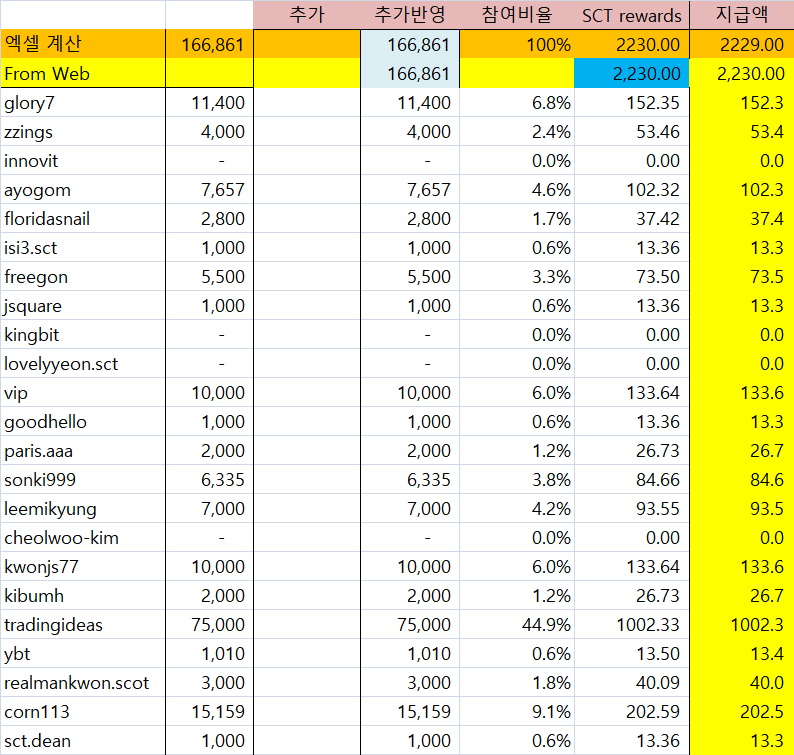Select the 추가반영 column header
This screenshot has width=794, height=755.
point(410,15)
